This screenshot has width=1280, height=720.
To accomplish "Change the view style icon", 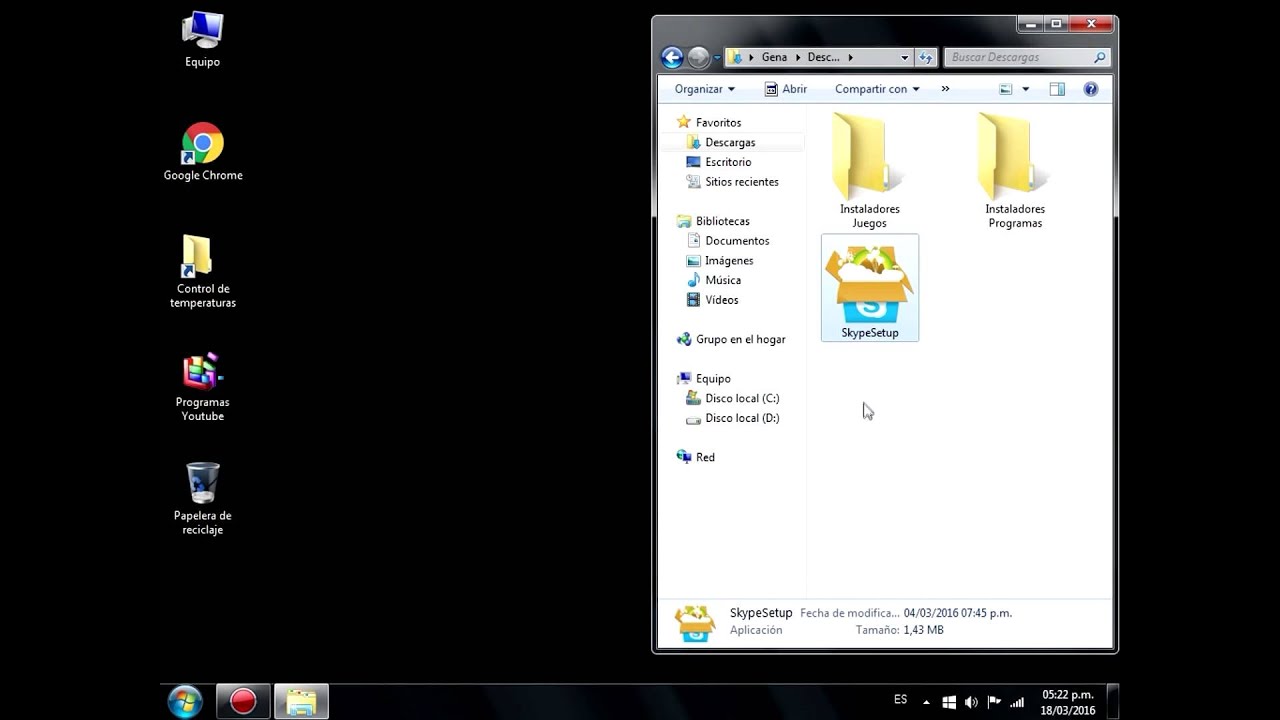I will [x=1006, y=89].
